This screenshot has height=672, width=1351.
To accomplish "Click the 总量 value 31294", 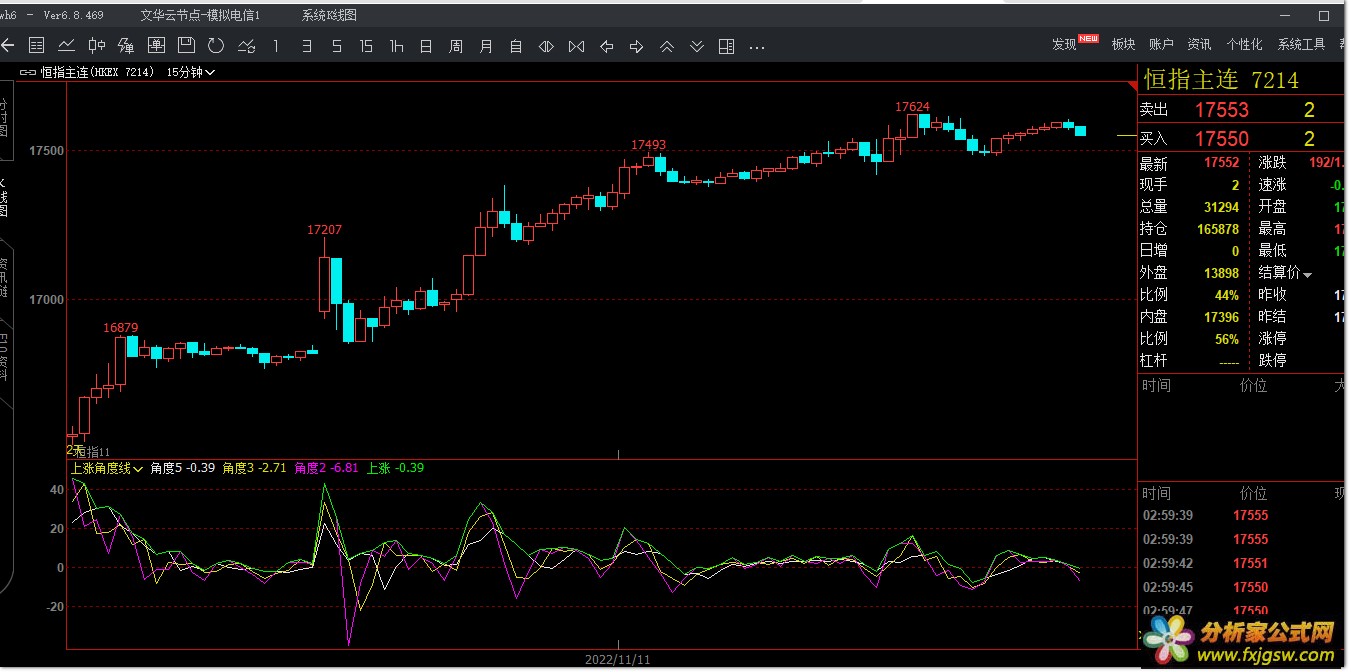I will click(x=1222, y=207).
